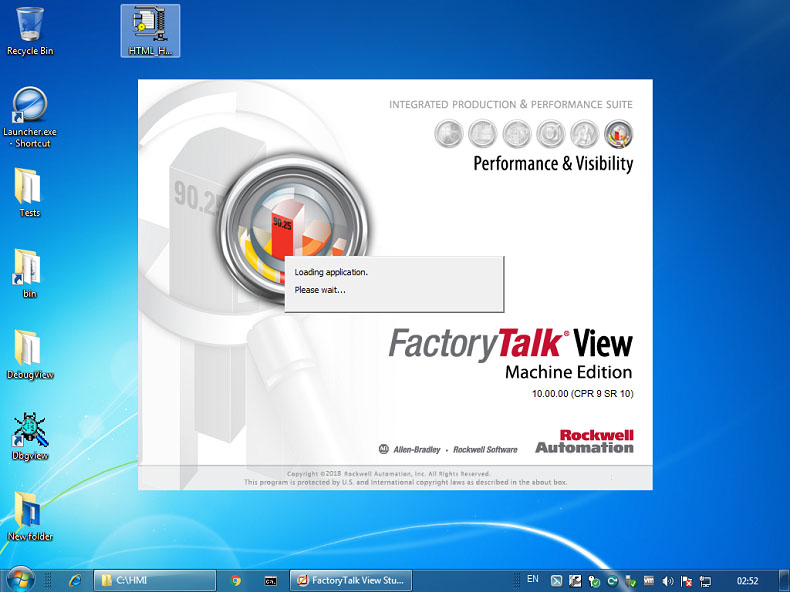
Task: Launch Internet Explorer from taskbar
Action: (x=75, y=580)
